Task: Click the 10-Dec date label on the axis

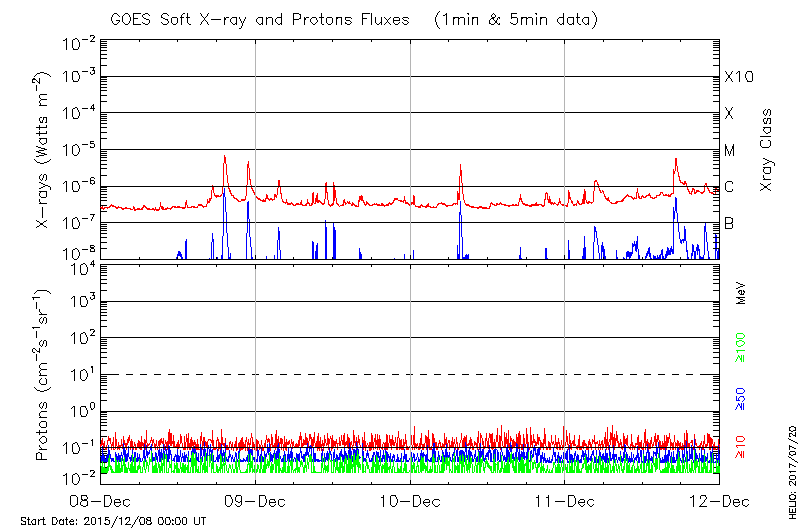Action: 410,500
